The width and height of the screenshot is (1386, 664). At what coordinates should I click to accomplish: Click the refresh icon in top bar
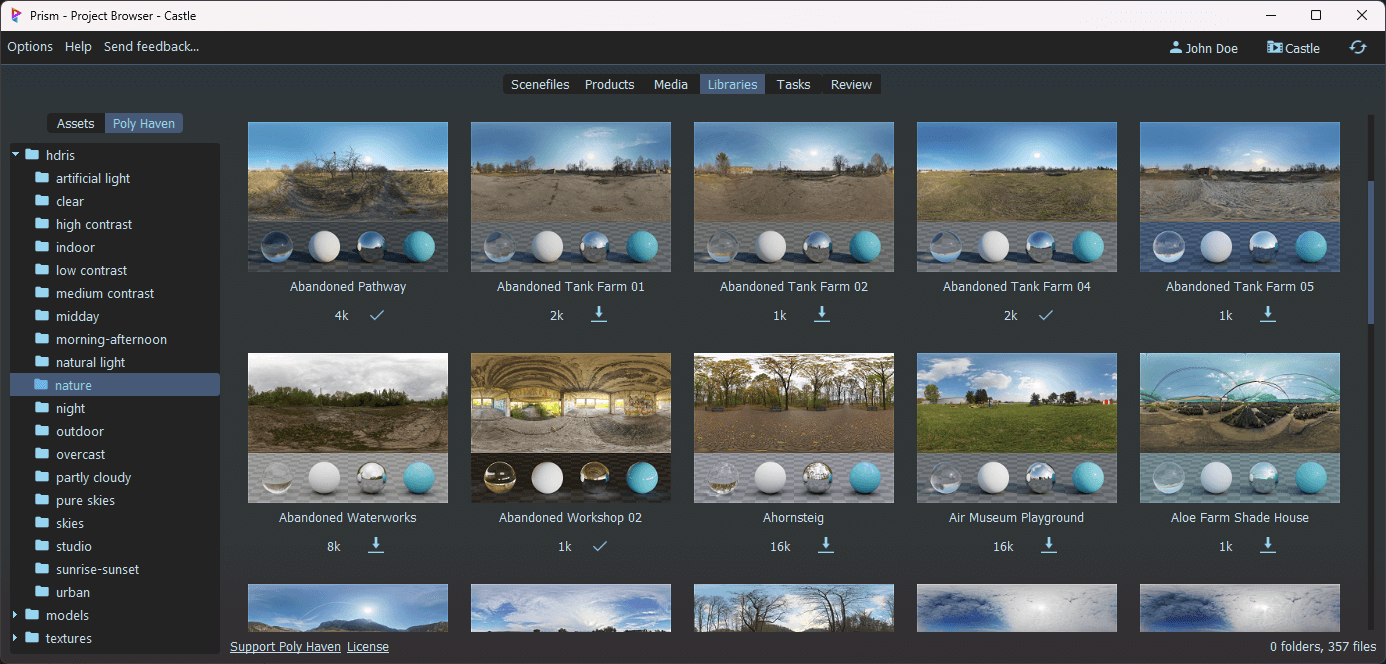point(1357,47)
